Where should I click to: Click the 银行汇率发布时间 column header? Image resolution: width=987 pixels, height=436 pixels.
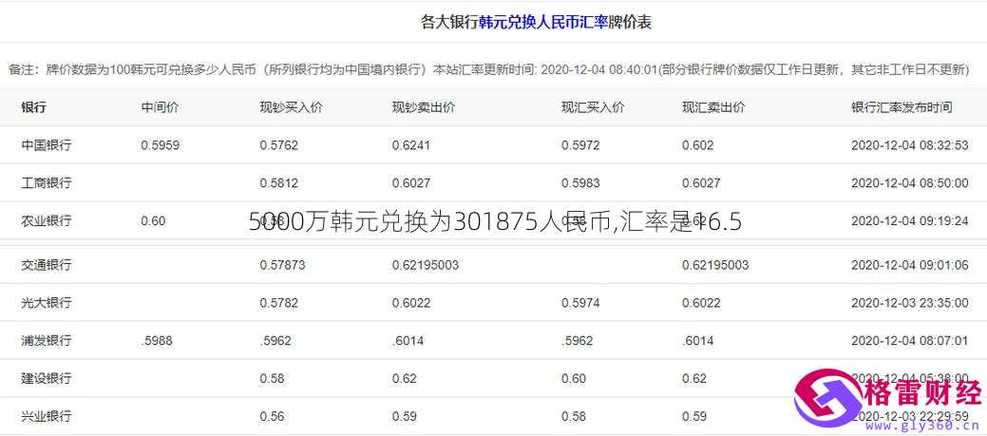tap(901, 108)
